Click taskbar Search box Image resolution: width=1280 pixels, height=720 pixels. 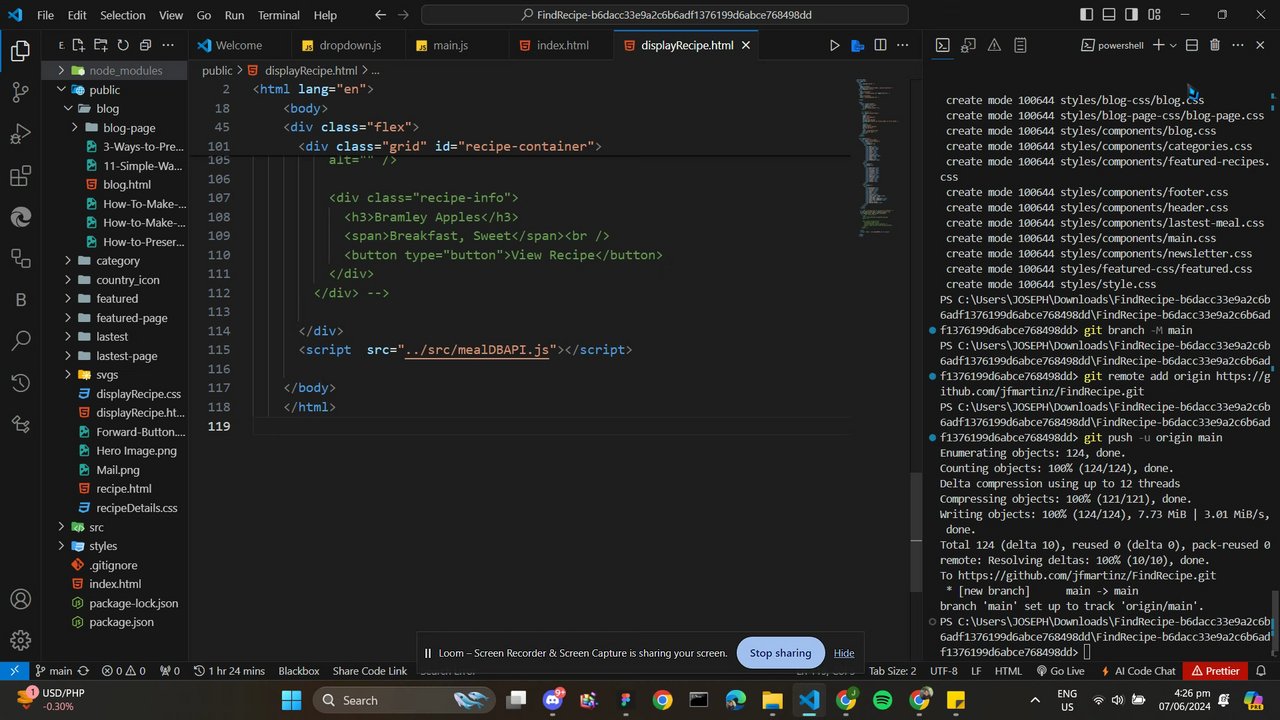[x=404, y=700]
